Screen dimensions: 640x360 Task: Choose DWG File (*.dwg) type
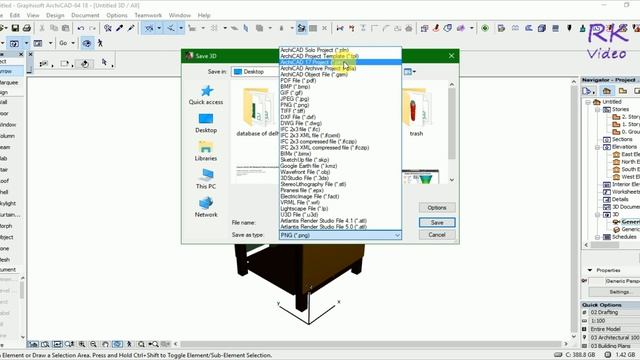(x=340, y=123)
